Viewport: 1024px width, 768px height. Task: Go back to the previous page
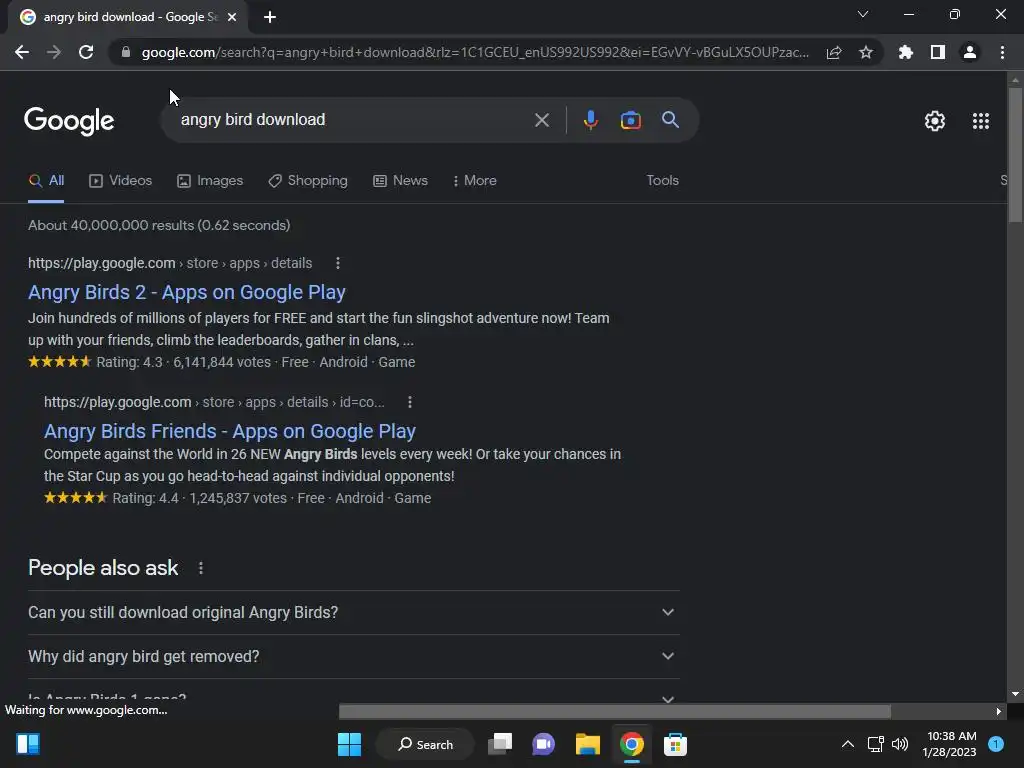tap(22, 52)
